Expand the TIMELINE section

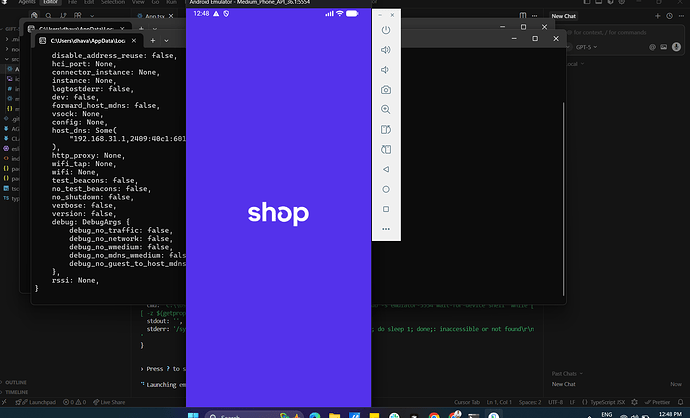[x=16, y=392]
